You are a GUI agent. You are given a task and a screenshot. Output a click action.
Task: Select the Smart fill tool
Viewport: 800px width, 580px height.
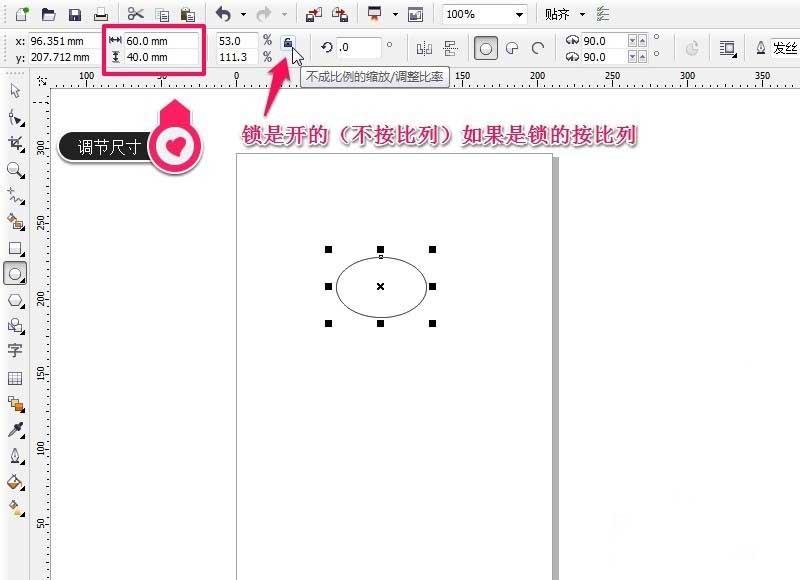(16, 222)
